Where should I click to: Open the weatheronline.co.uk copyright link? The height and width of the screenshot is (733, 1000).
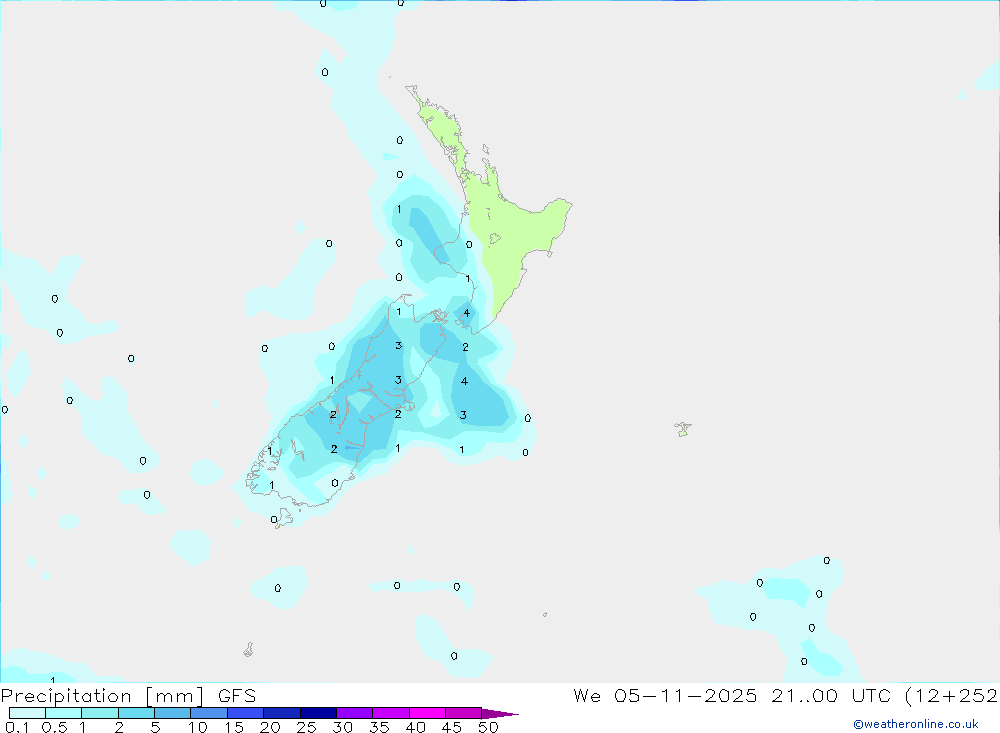coord(915,724)
